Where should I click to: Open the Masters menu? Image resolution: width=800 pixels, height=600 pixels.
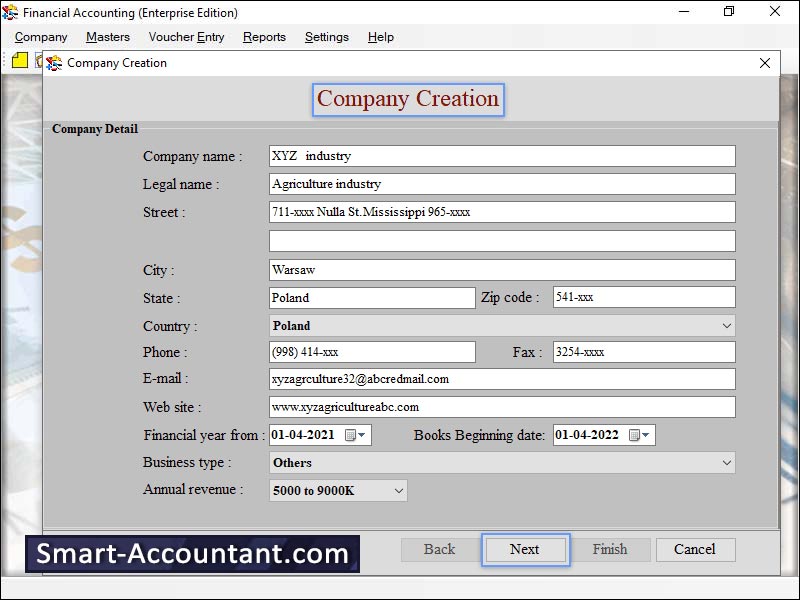pyautogui.click(x=108, y=37)
